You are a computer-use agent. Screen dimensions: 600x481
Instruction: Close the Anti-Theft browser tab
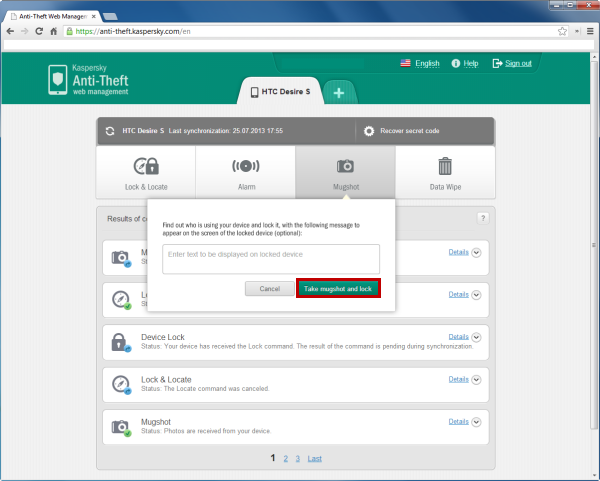[x=94, y=16]
